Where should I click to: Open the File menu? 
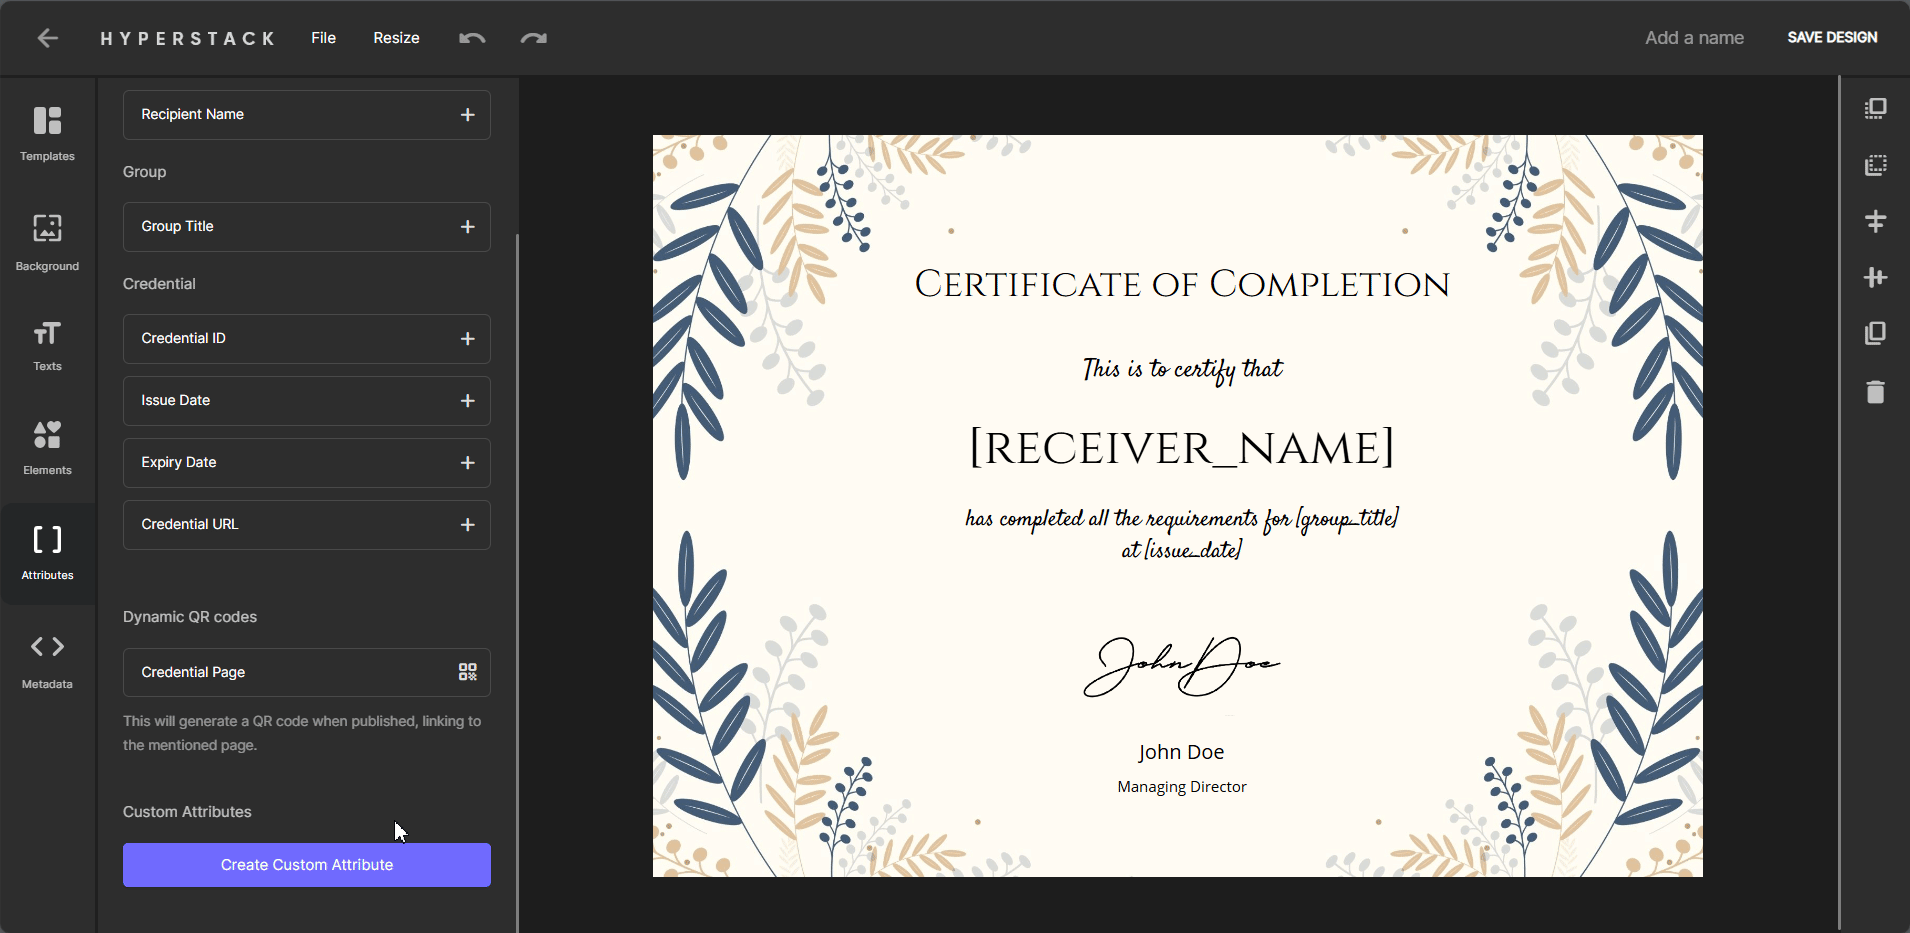click(323, 38)
